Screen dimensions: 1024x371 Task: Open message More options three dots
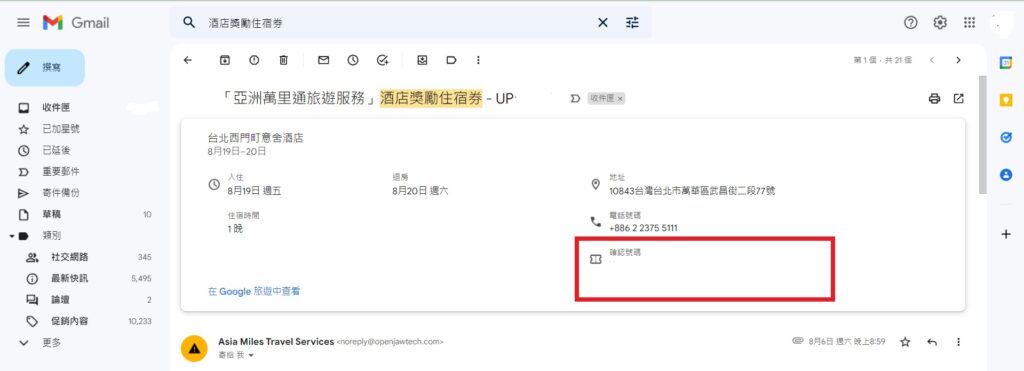pyautogui.click(x=958, y=342)
